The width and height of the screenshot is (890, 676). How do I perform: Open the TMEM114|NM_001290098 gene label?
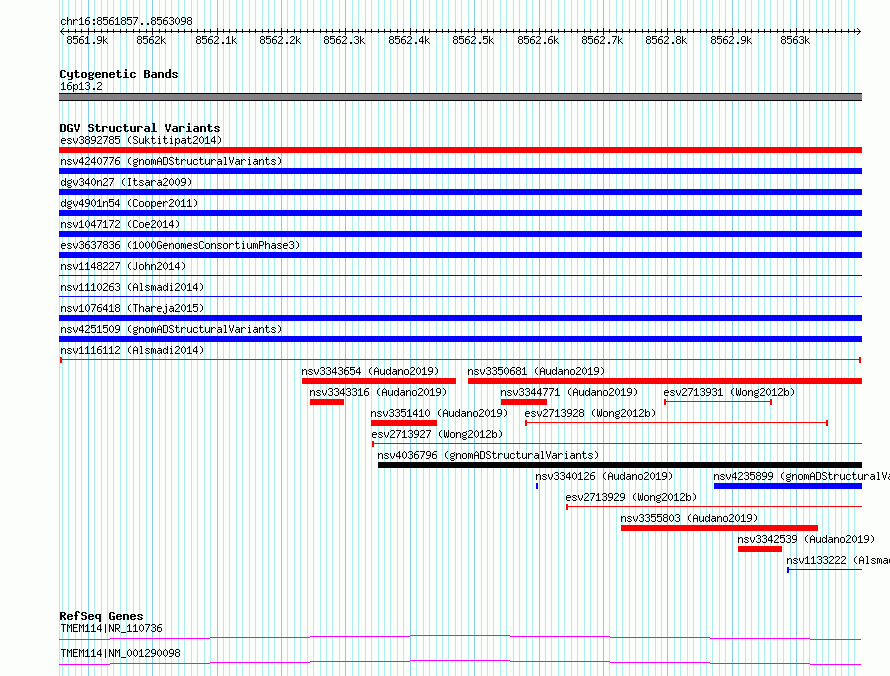point(120,653)
